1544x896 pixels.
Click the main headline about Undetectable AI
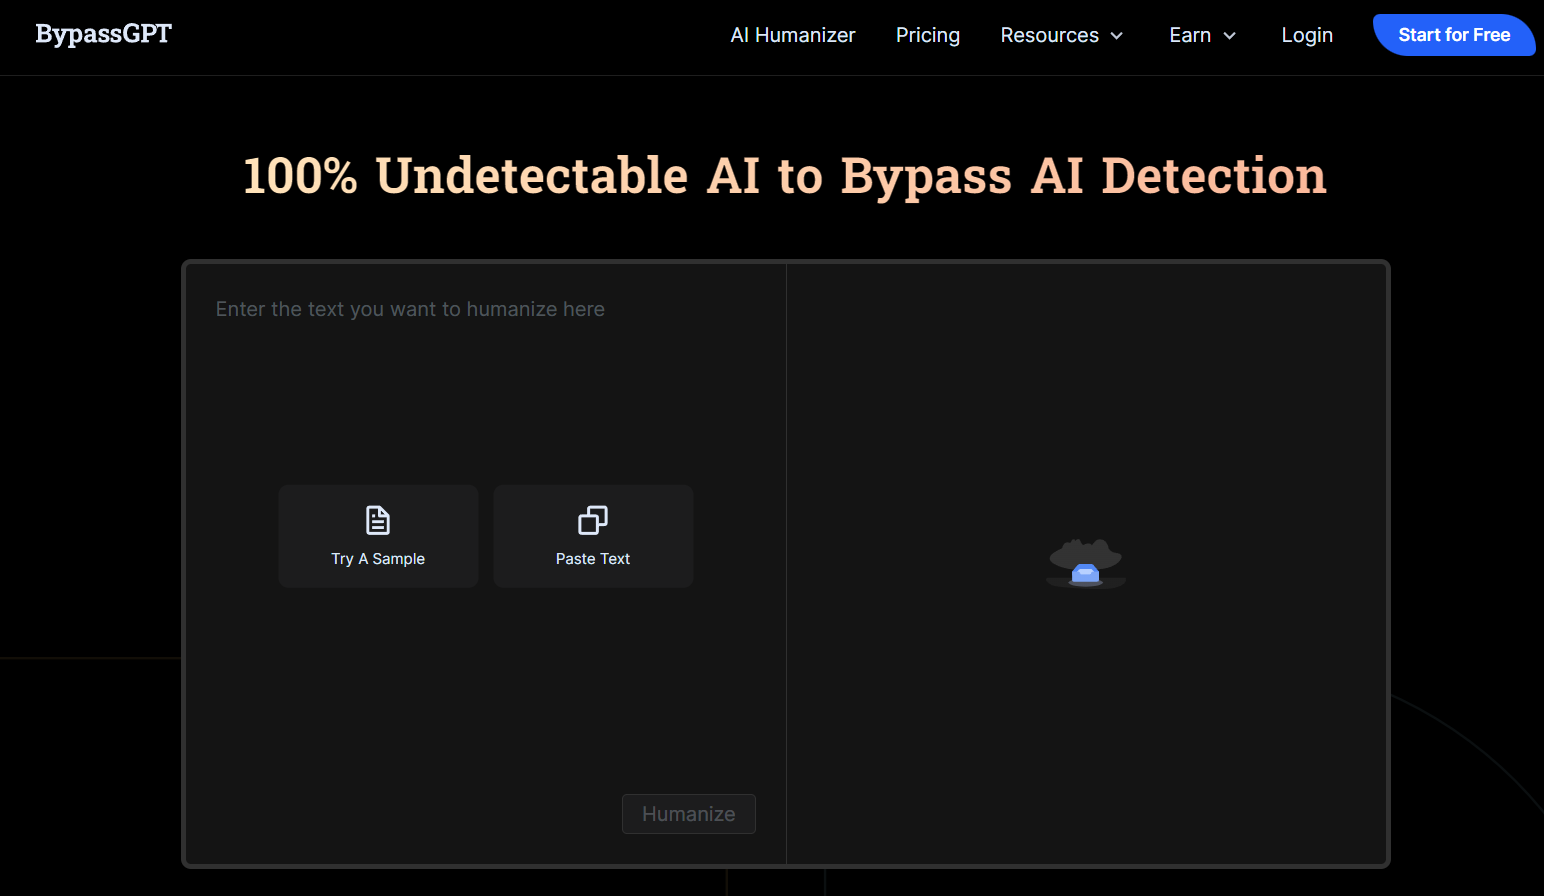(x=785, y=176)
